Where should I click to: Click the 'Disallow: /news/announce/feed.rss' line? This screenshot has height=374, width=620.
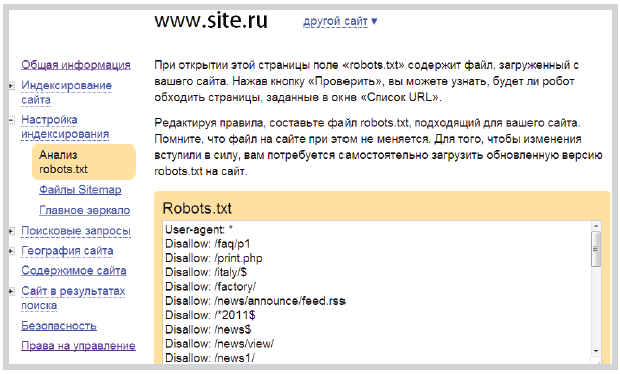point(255,301)
